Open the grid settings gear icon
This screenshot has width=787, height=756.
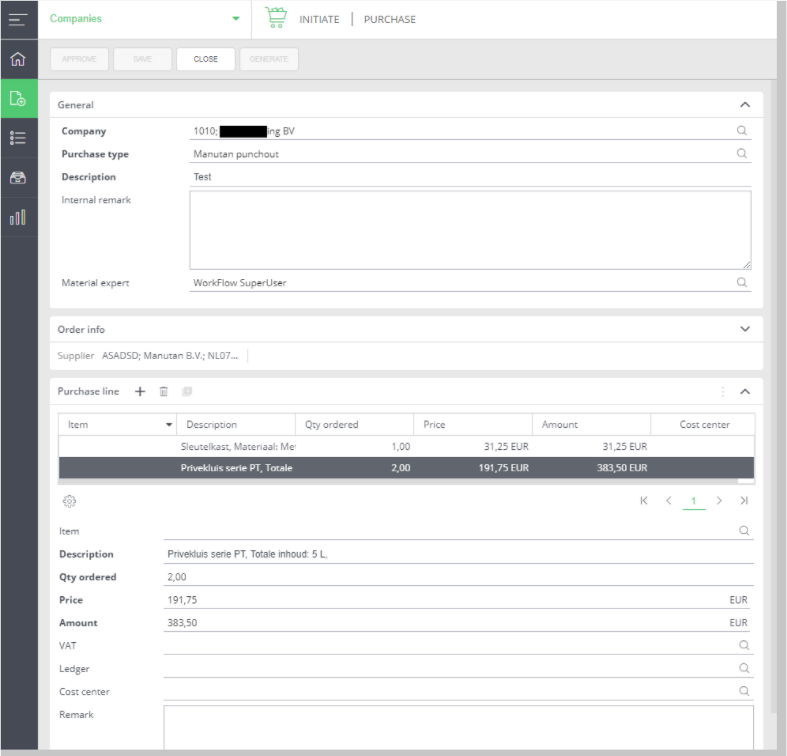(69, 501)
